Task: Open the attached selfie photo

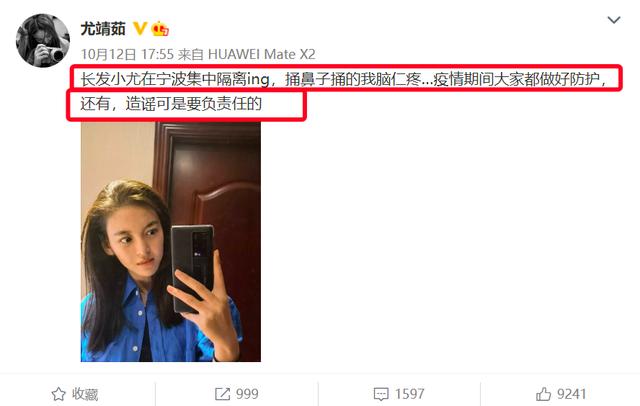Action: (171, 242)
